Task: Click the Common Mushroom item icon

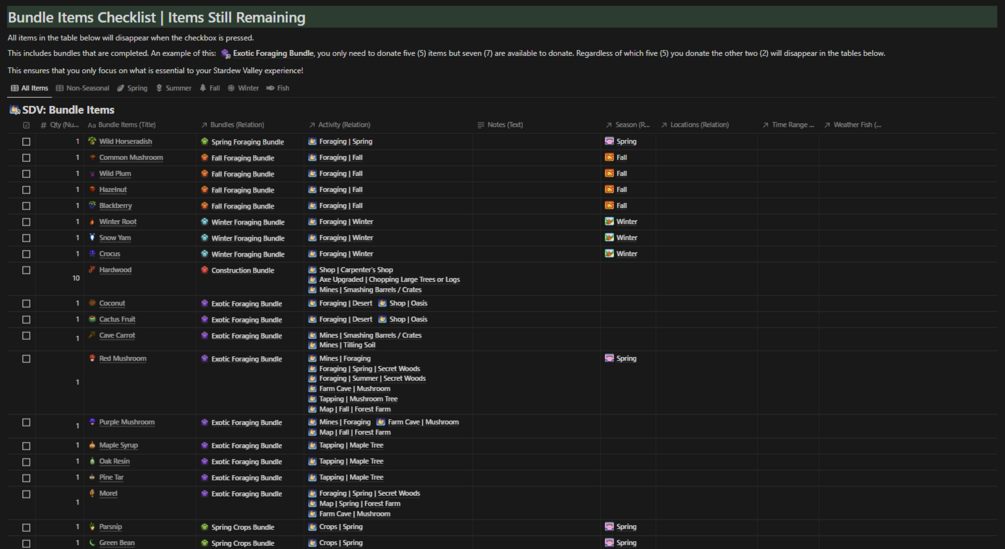Action: (92, 158)
